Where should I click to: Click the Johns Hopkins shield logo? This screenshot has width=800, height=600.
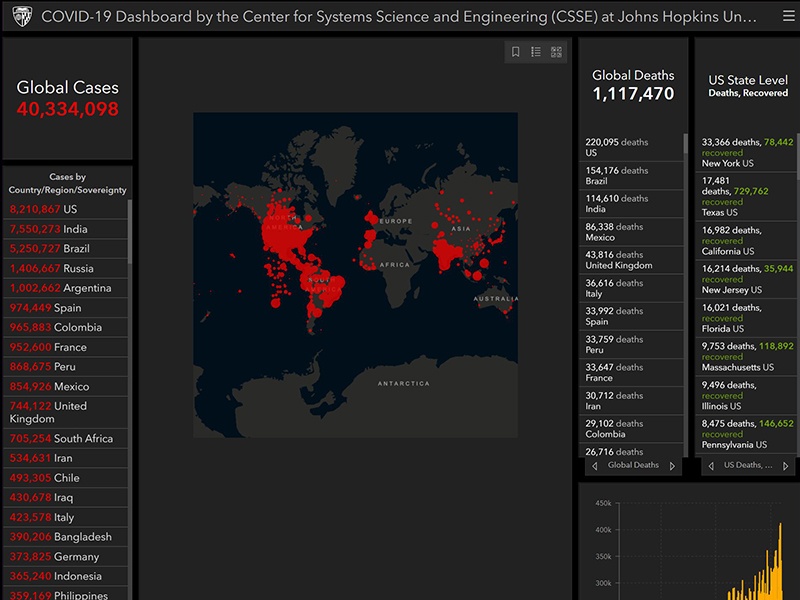[22, 16]
